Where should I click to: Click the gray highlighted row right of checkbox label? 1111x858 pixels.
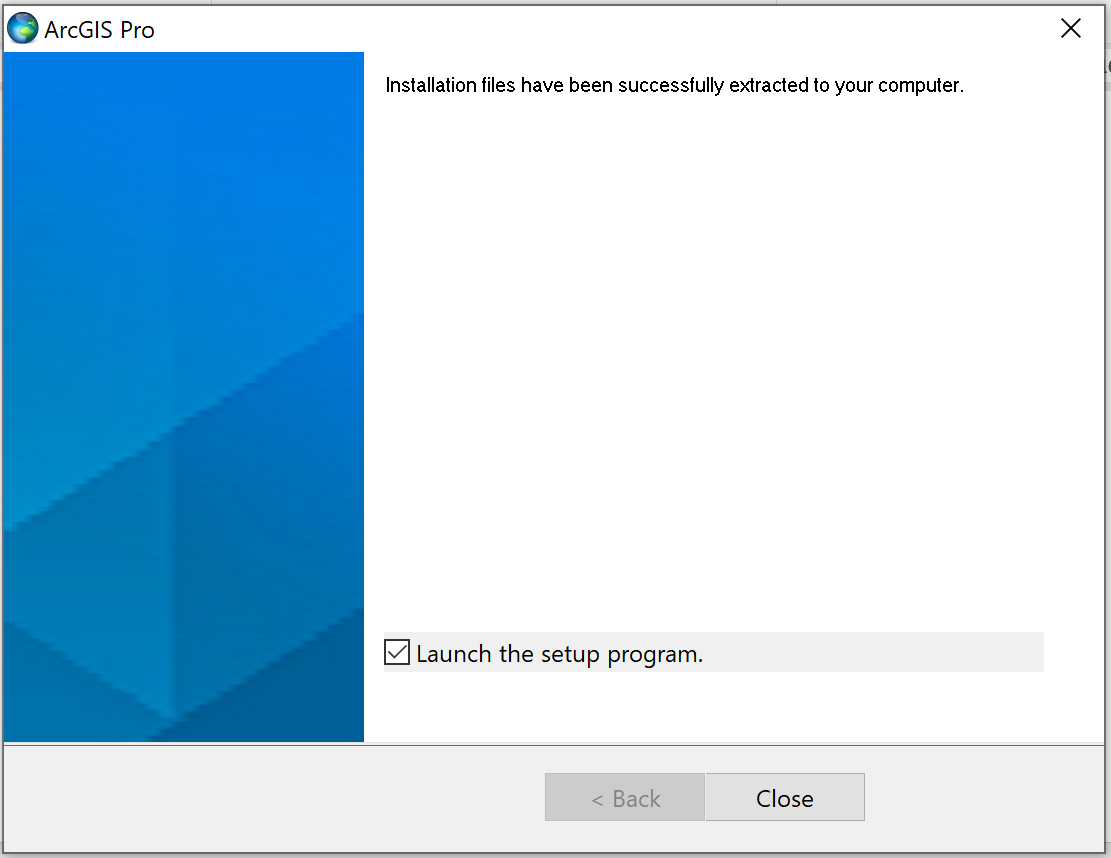coord(873,652)
